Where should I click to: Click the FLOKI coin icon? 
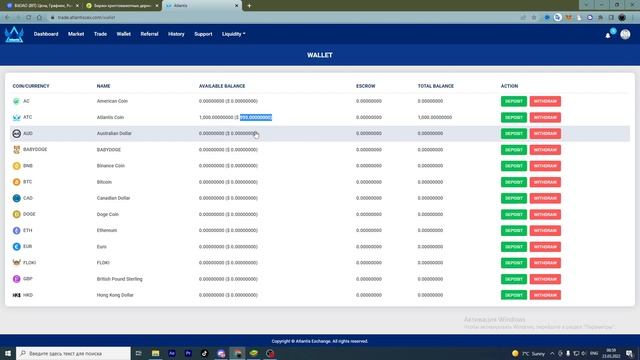[x=16, y=263]
